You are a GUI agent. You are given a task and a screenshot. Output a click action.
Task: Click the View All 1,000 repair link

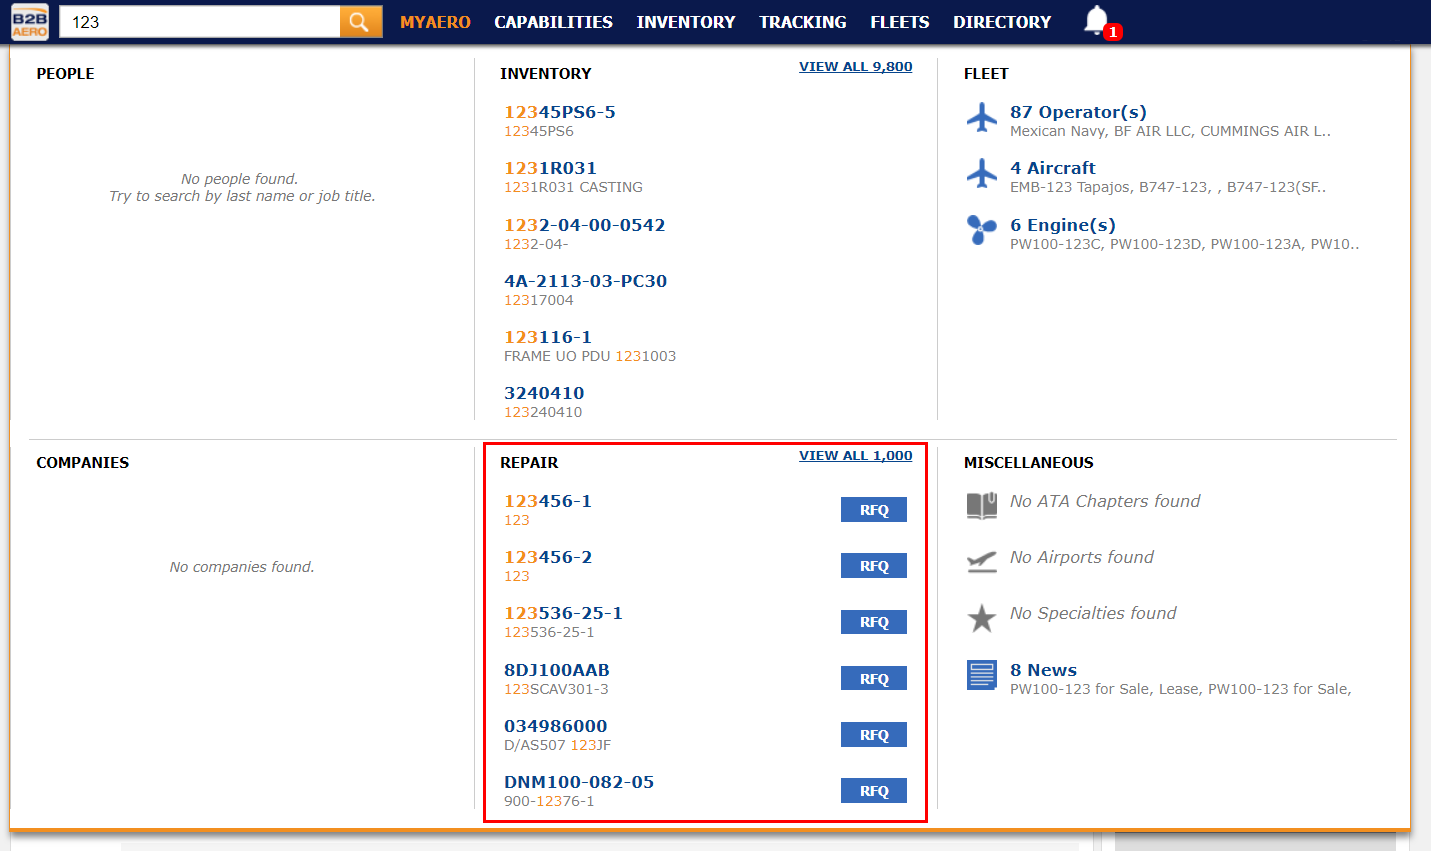point(856,456)
